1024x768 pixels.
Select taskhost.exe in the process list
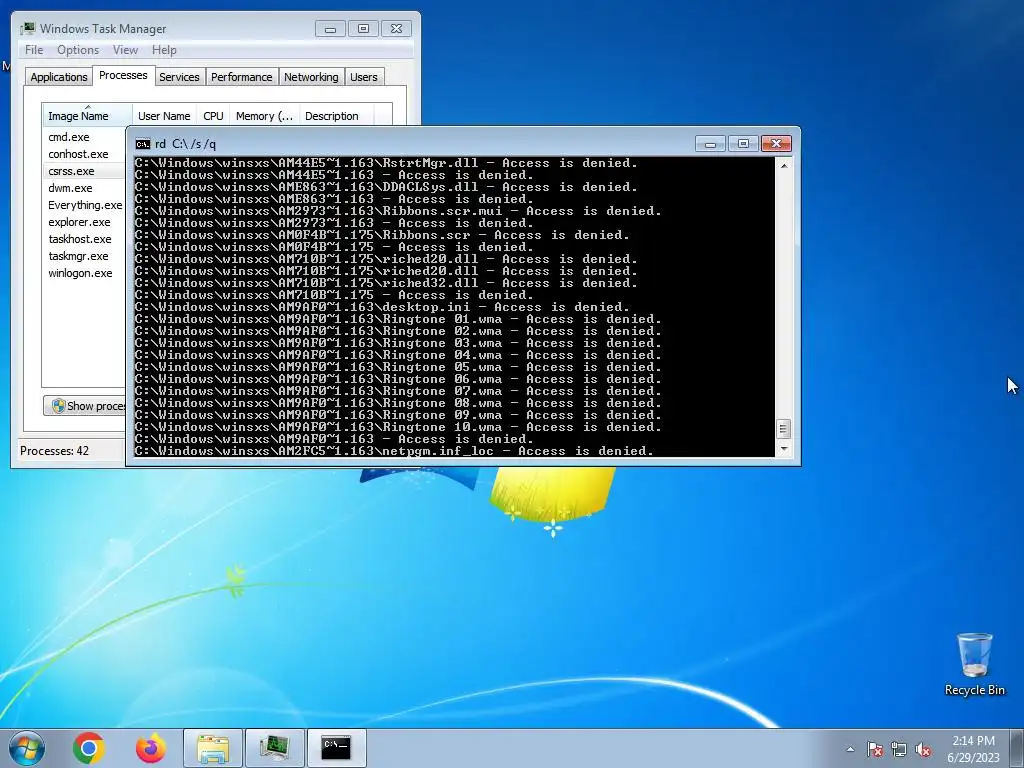click(x=80, y=239)
